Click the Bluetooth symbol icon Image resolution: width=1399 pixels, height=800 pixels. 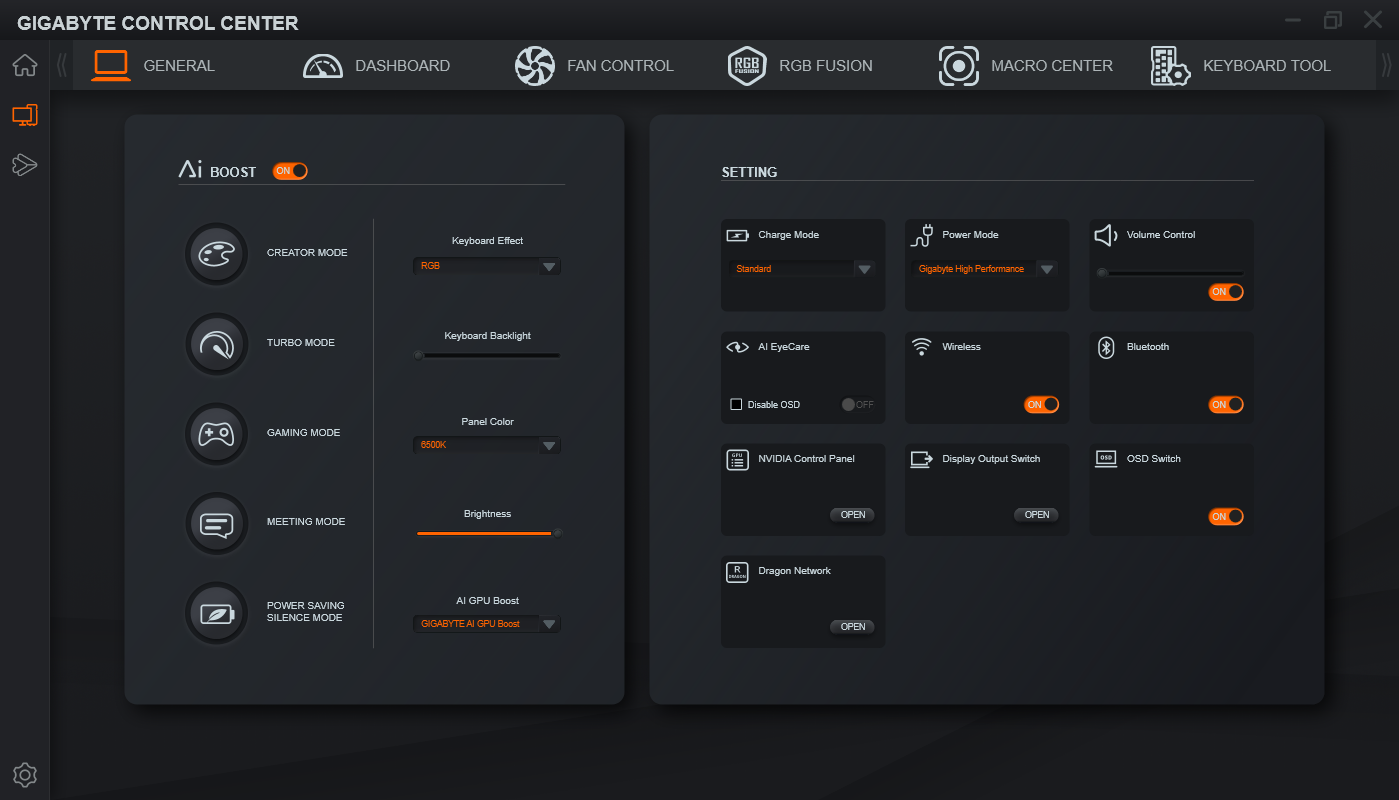[1106, 348]
